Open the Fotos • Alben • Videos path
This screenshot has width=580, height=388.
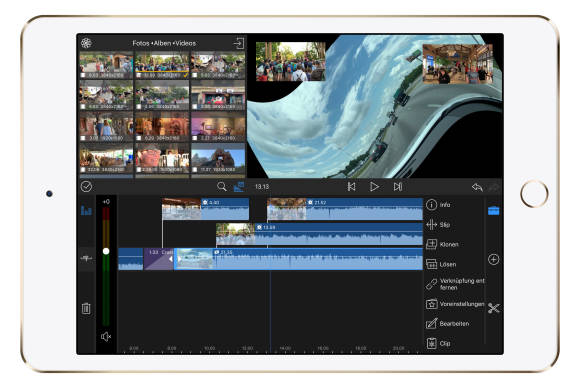(x=164, y=43)
